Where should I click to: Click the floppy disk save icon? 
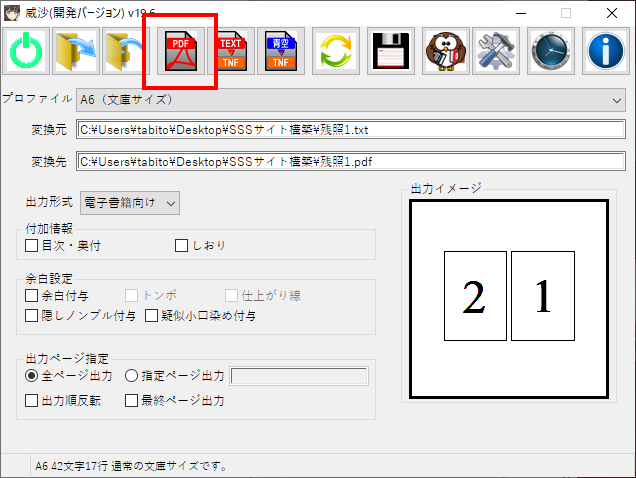click(x=391, y=51)
